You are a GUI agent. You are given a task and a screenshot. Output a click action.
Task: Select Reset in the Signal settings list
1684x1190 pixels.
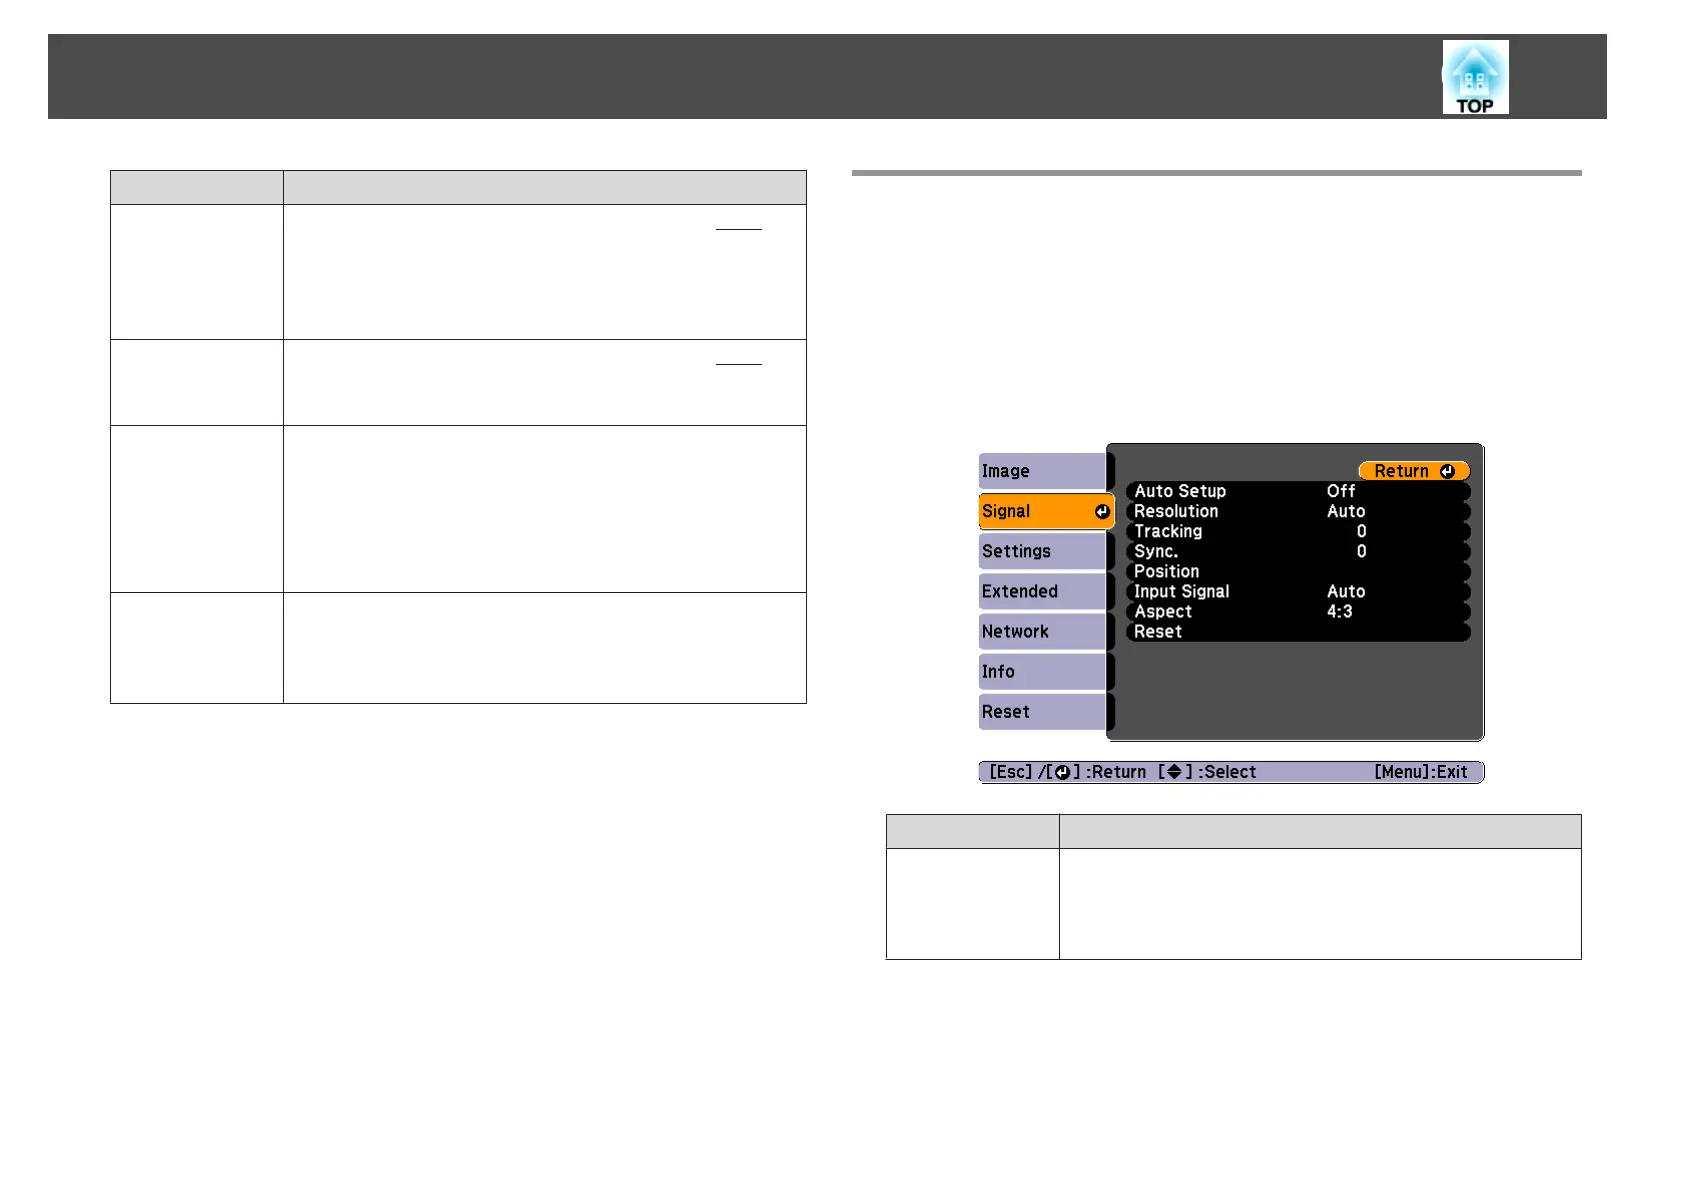tap(1298, 631)
